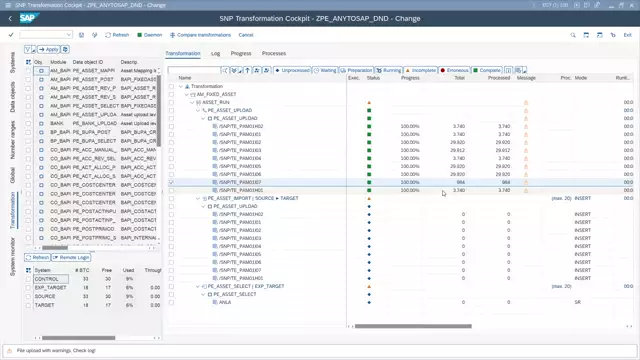Viewport: 640px width, 360px height.
Task: Click the Preparation status filter
Action: coord(356,70)
